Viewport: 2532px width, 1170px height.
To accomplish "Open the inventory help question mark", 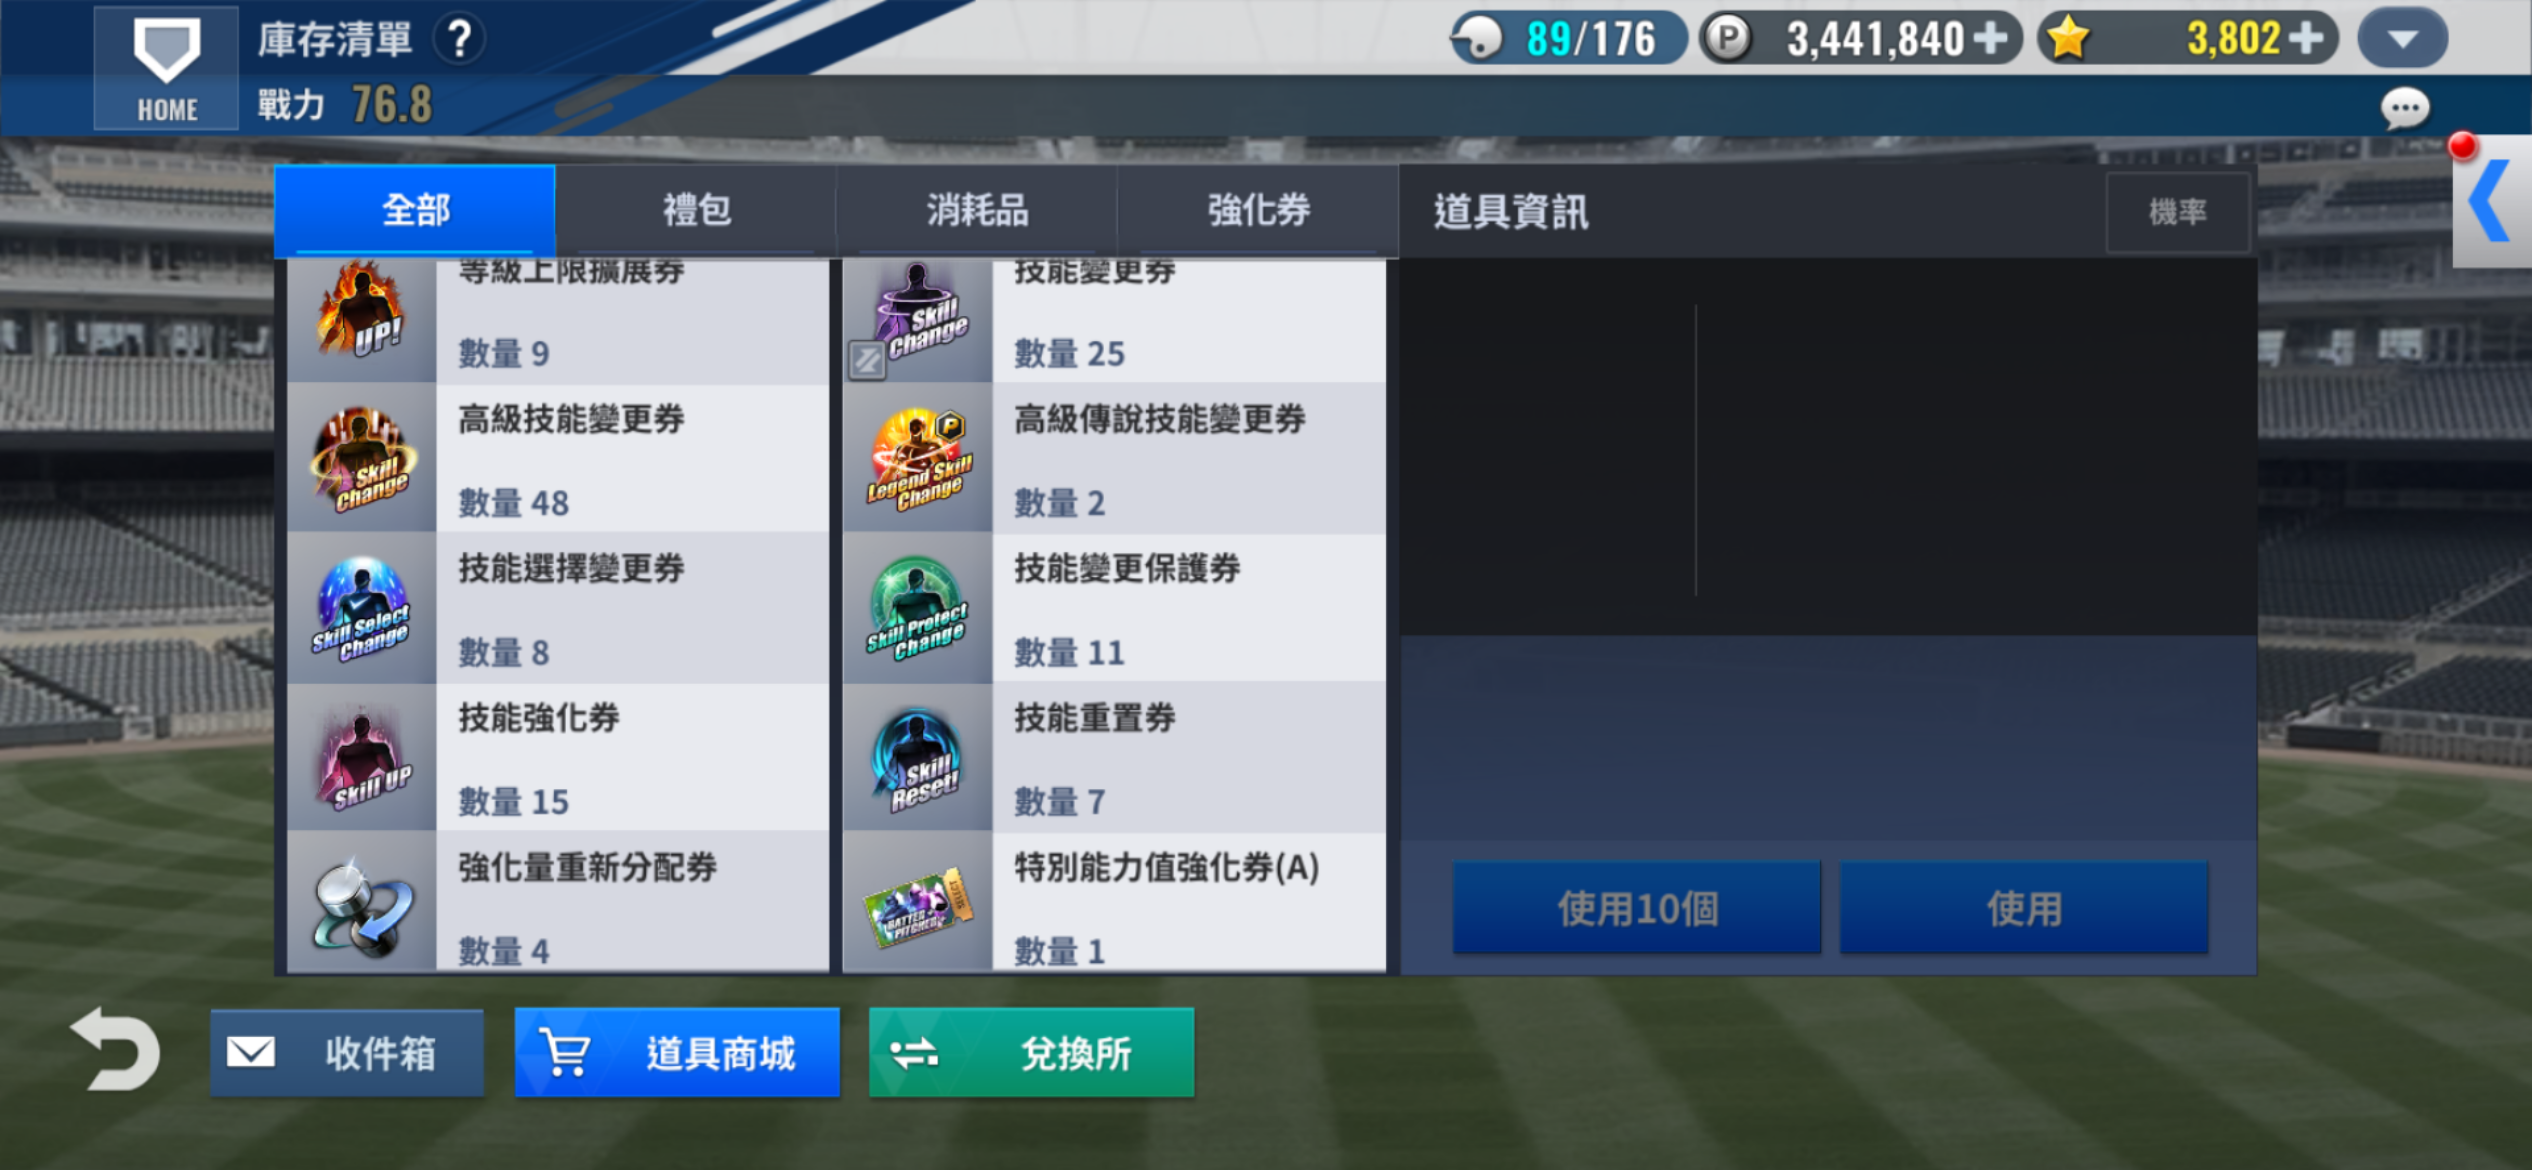I will [459, 40].
